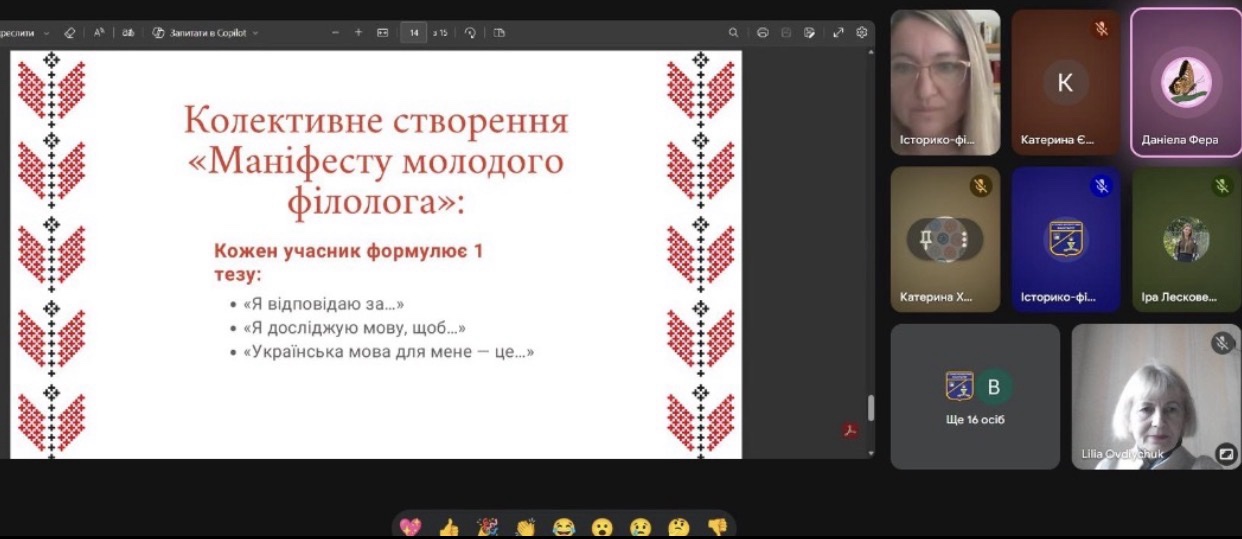1242x539 pixels.
Task: Click the PDF vertical scrollbar thumb
Action: [x=870, y=407]
